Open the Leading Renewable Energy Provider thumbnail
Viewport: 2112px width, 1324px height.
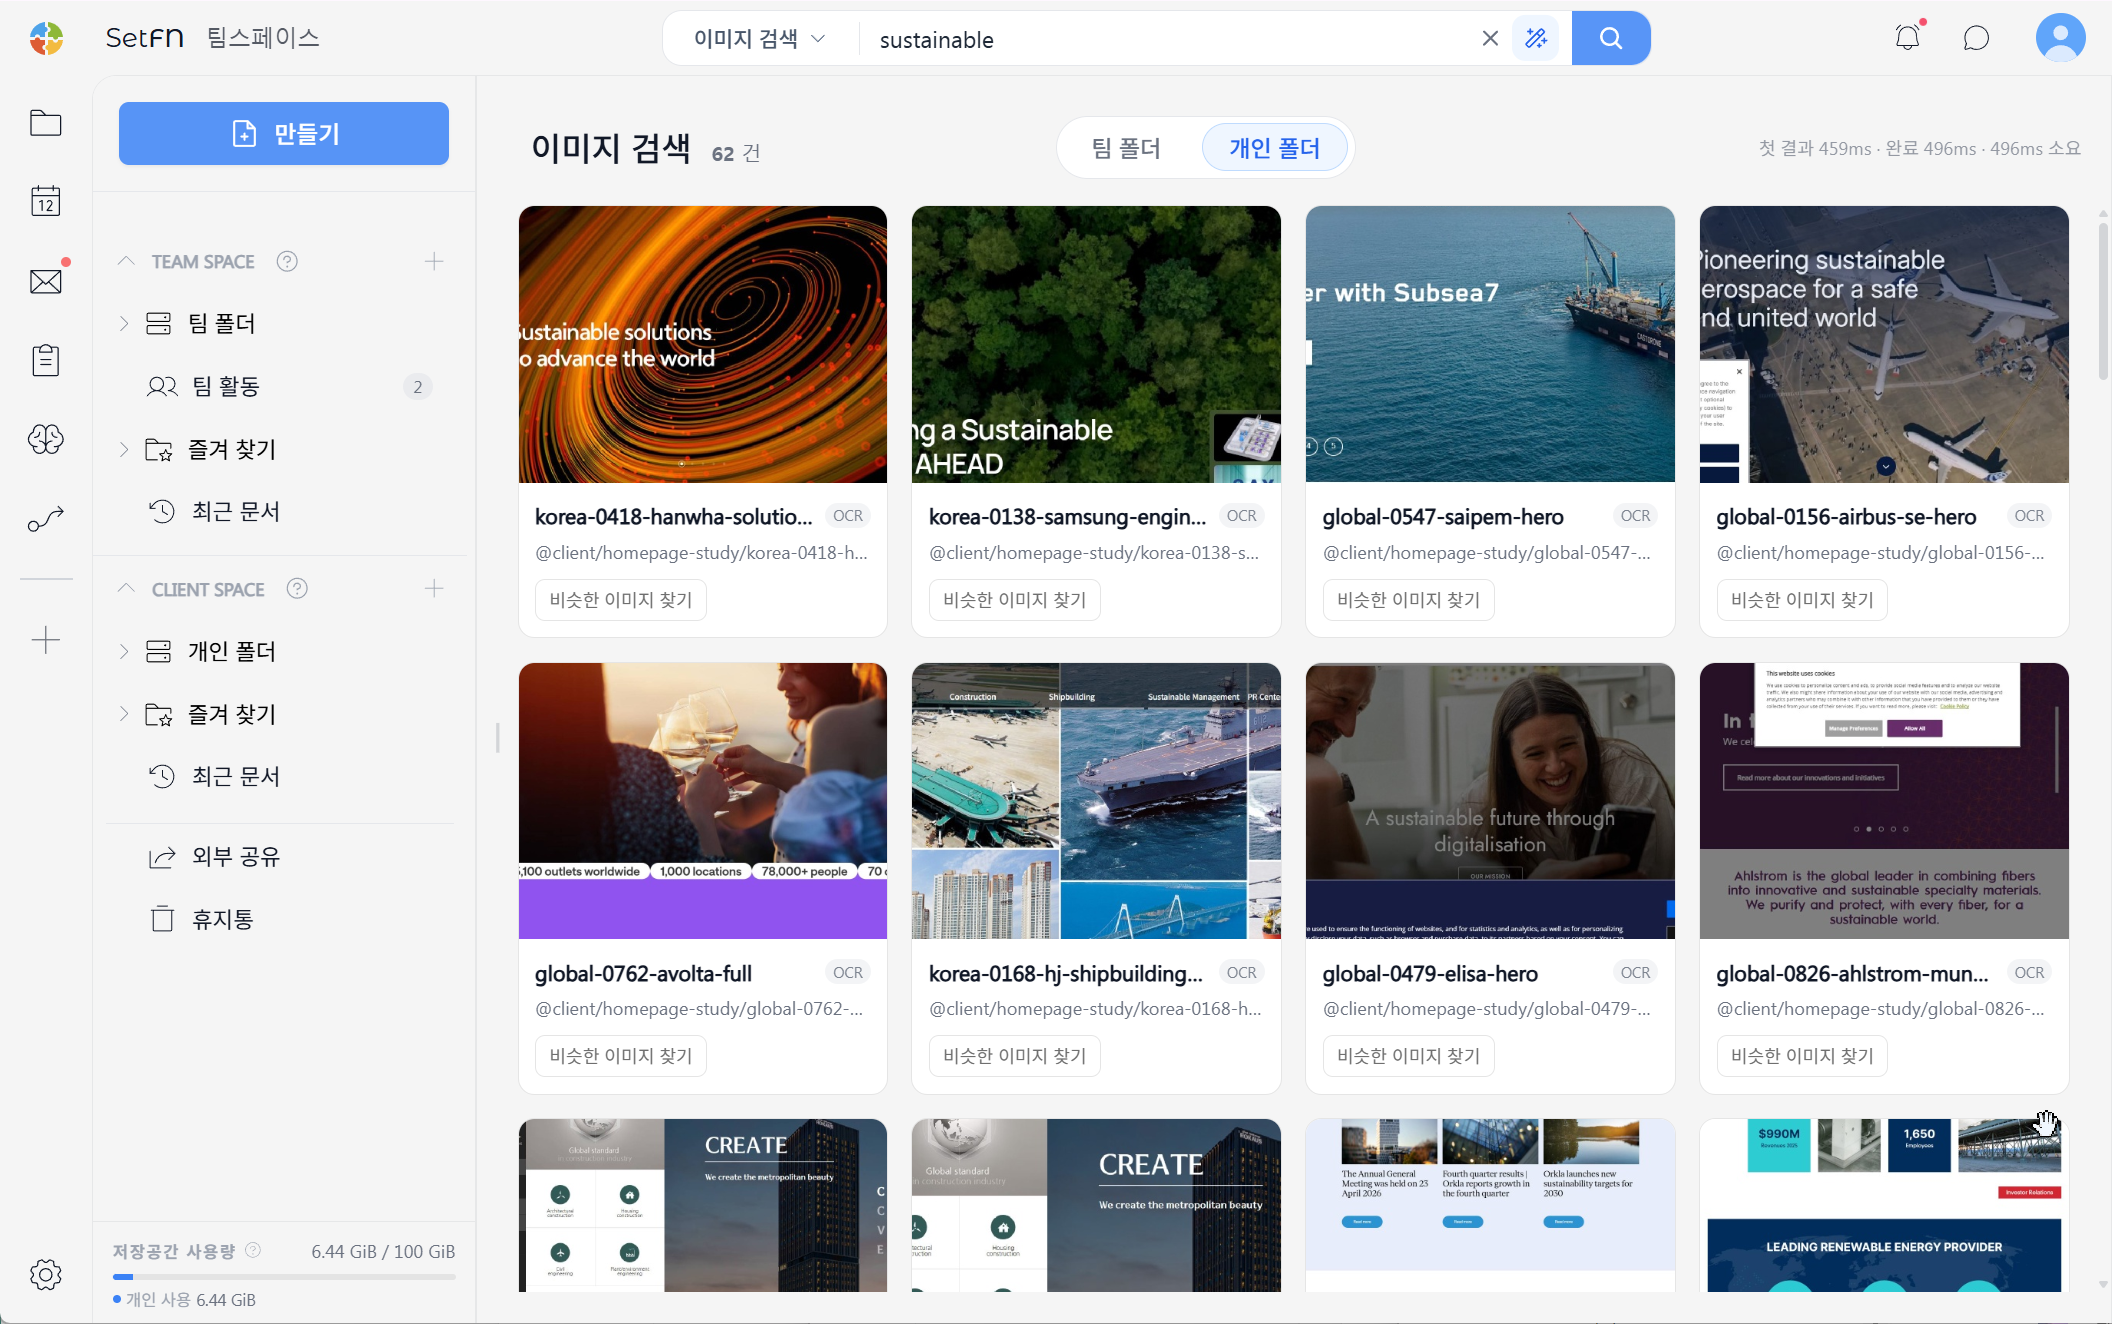pyautogui.click(x=1884, y=1206)
